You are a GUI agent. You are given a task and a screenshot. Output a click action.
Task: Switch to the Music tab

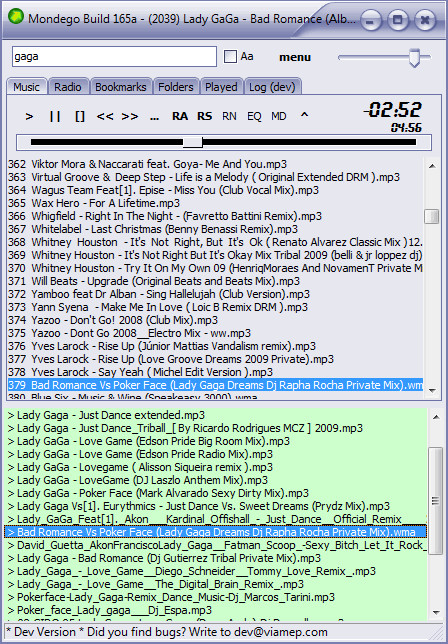[26, 87]
